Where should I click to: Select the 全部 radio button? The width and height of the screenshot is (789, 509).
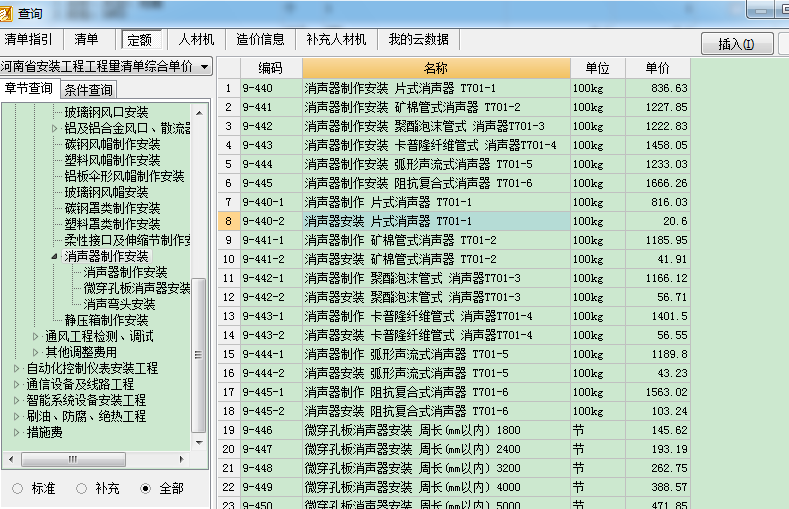pyautogui.click(x=145, y=488)
